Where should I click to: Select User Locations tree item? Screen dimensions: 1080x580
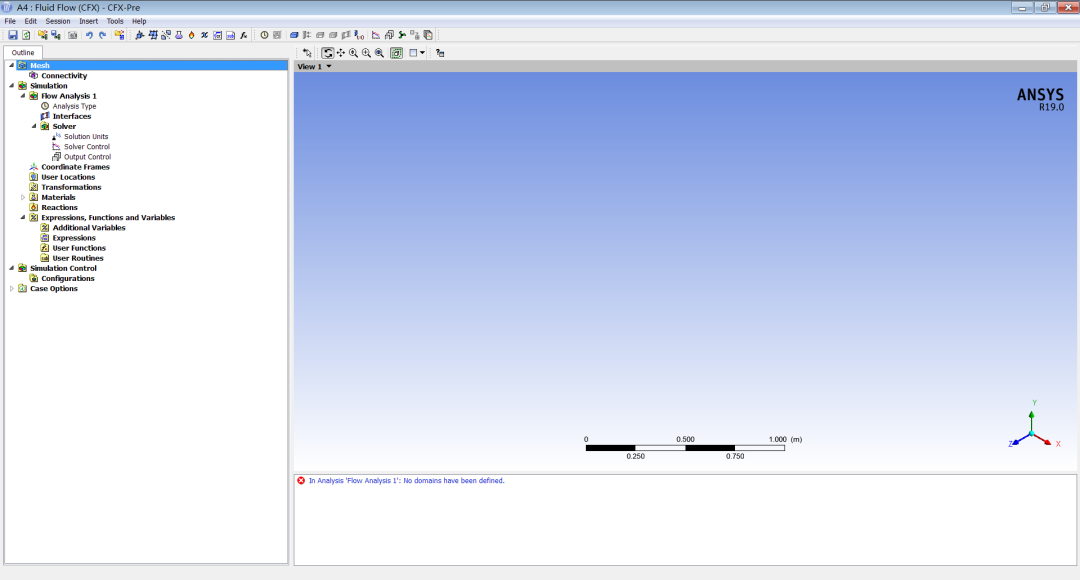[68, 177]
